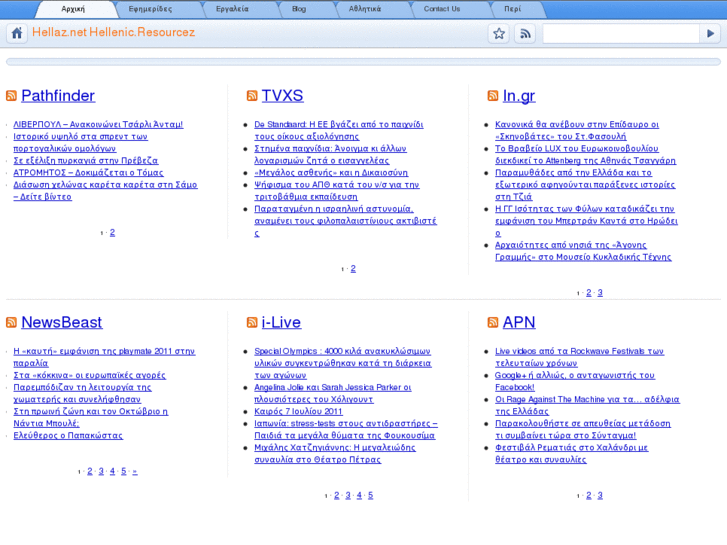Click RSS icon next to Pathfinder
727x545 pixels.
pos(11,96)
